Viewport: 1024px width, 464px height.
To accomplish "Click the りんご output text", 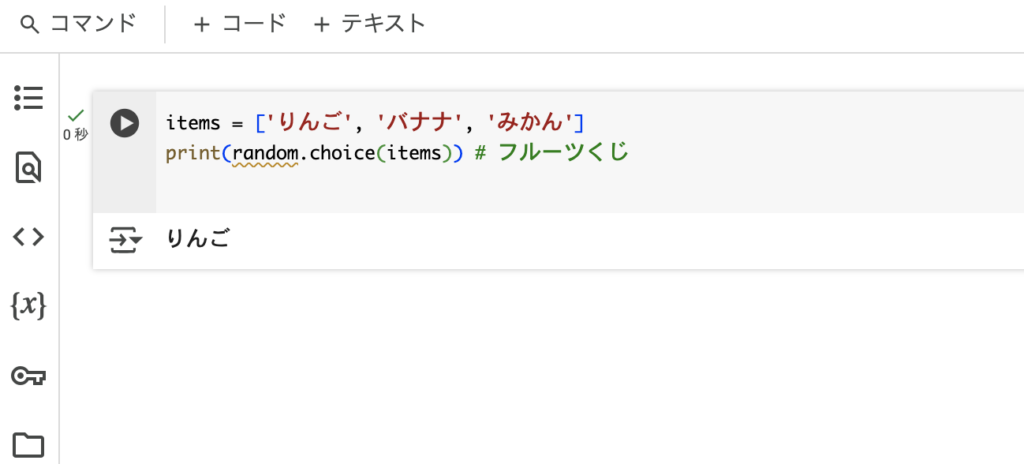I will click(x=199, y=240).
